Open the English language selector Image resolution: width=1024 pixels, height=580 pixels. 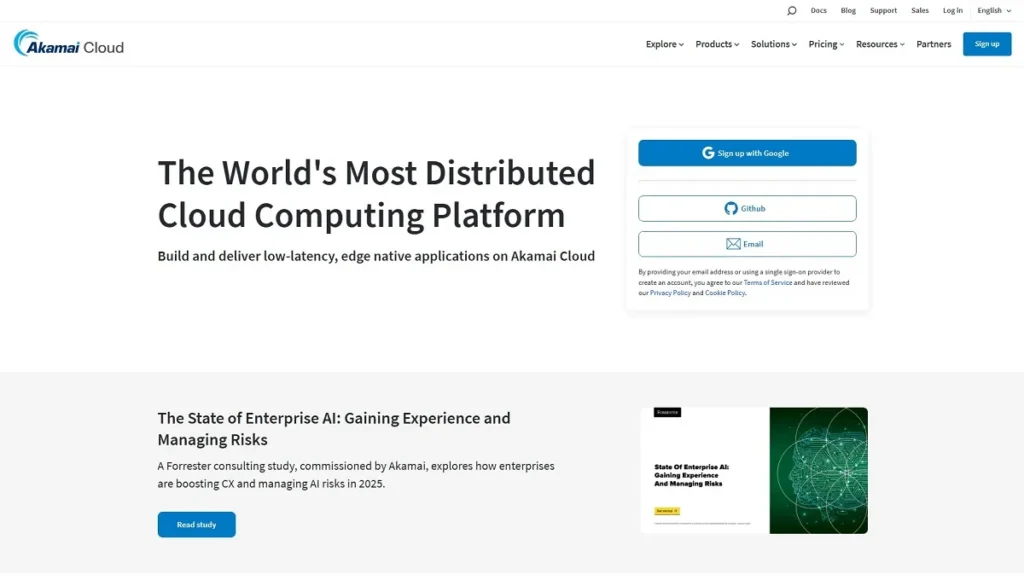pos(992,10)
